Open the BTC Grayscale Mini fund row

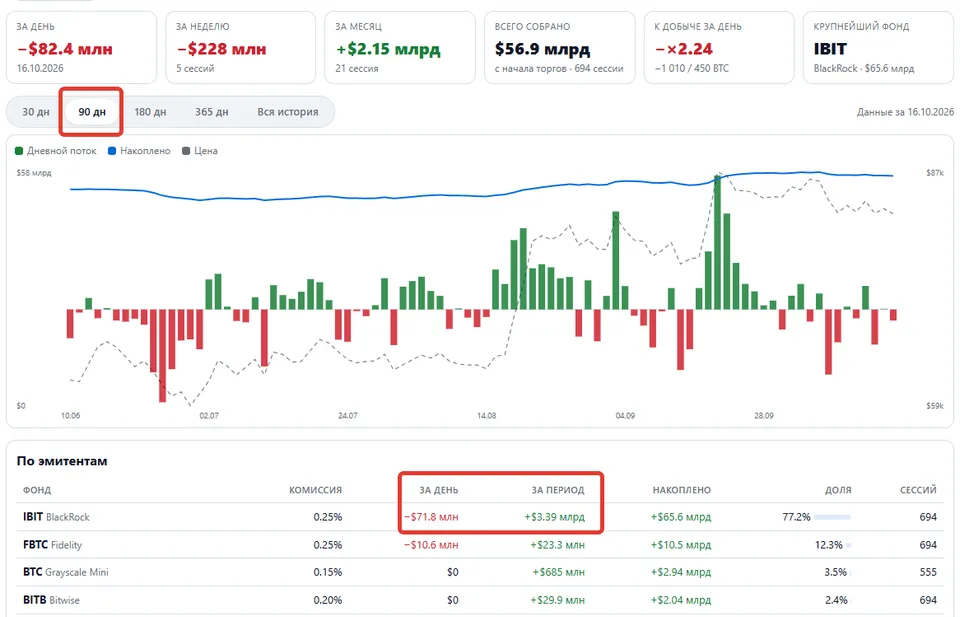click(x=480, y=572)
